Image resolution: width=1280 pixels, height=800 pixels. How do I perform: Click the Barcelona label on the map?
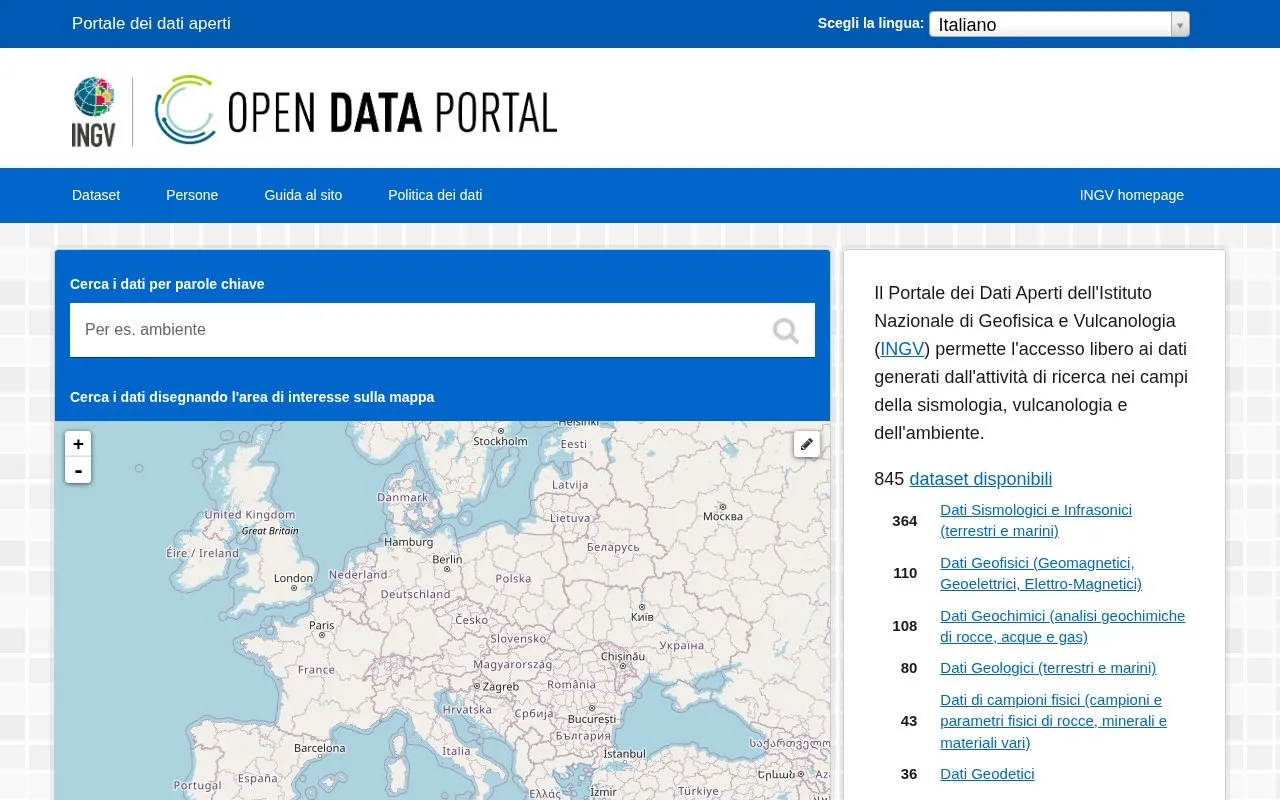(x=319, y=748)
